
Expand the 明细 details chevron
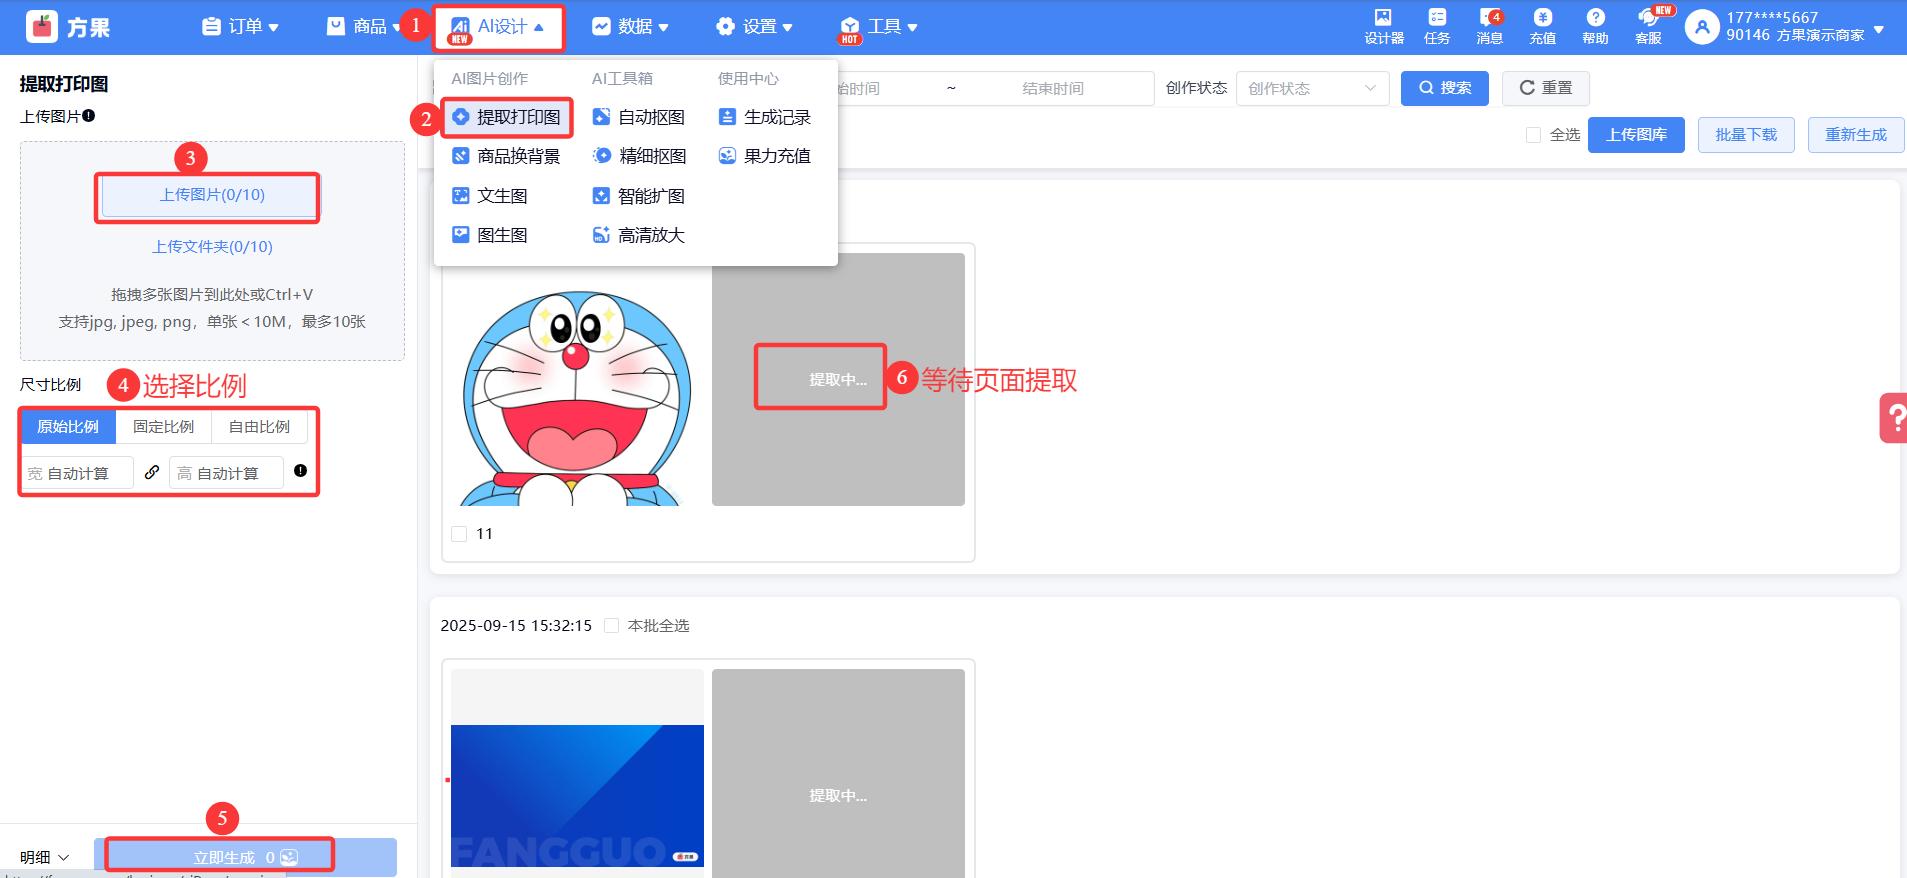point(64,857)
